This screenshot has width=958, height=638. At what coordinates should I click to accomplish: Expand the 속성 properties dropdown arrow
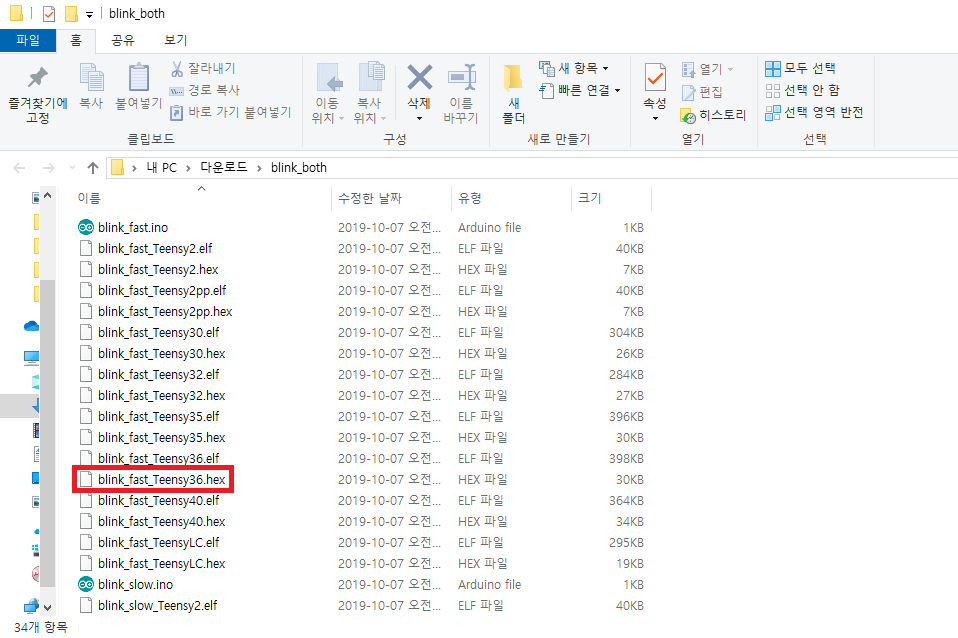[x=655, y=119]
